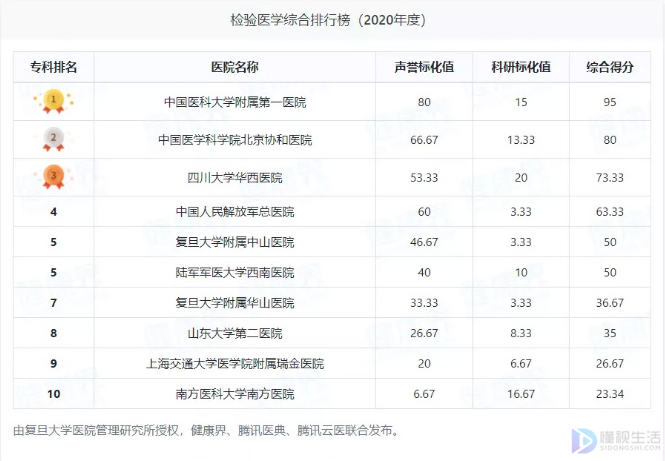The width and height of the screenshot is (665, 461).
Task: Click research value 15 in the first row
Action: point(521,102)
